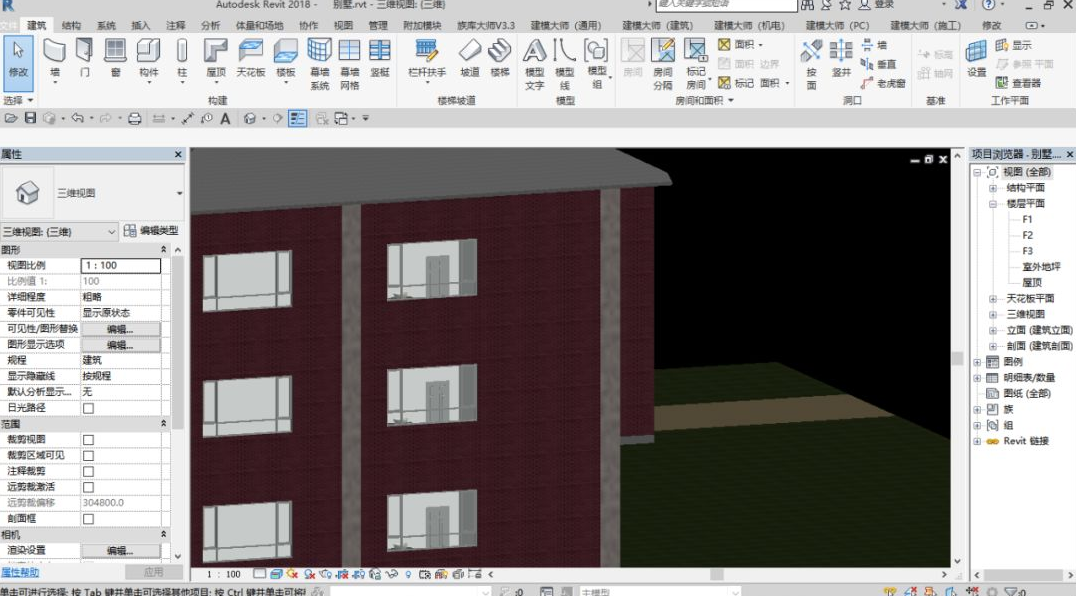
Task: Collapse the 范围 properties section
Action: [x=163, y=423]
